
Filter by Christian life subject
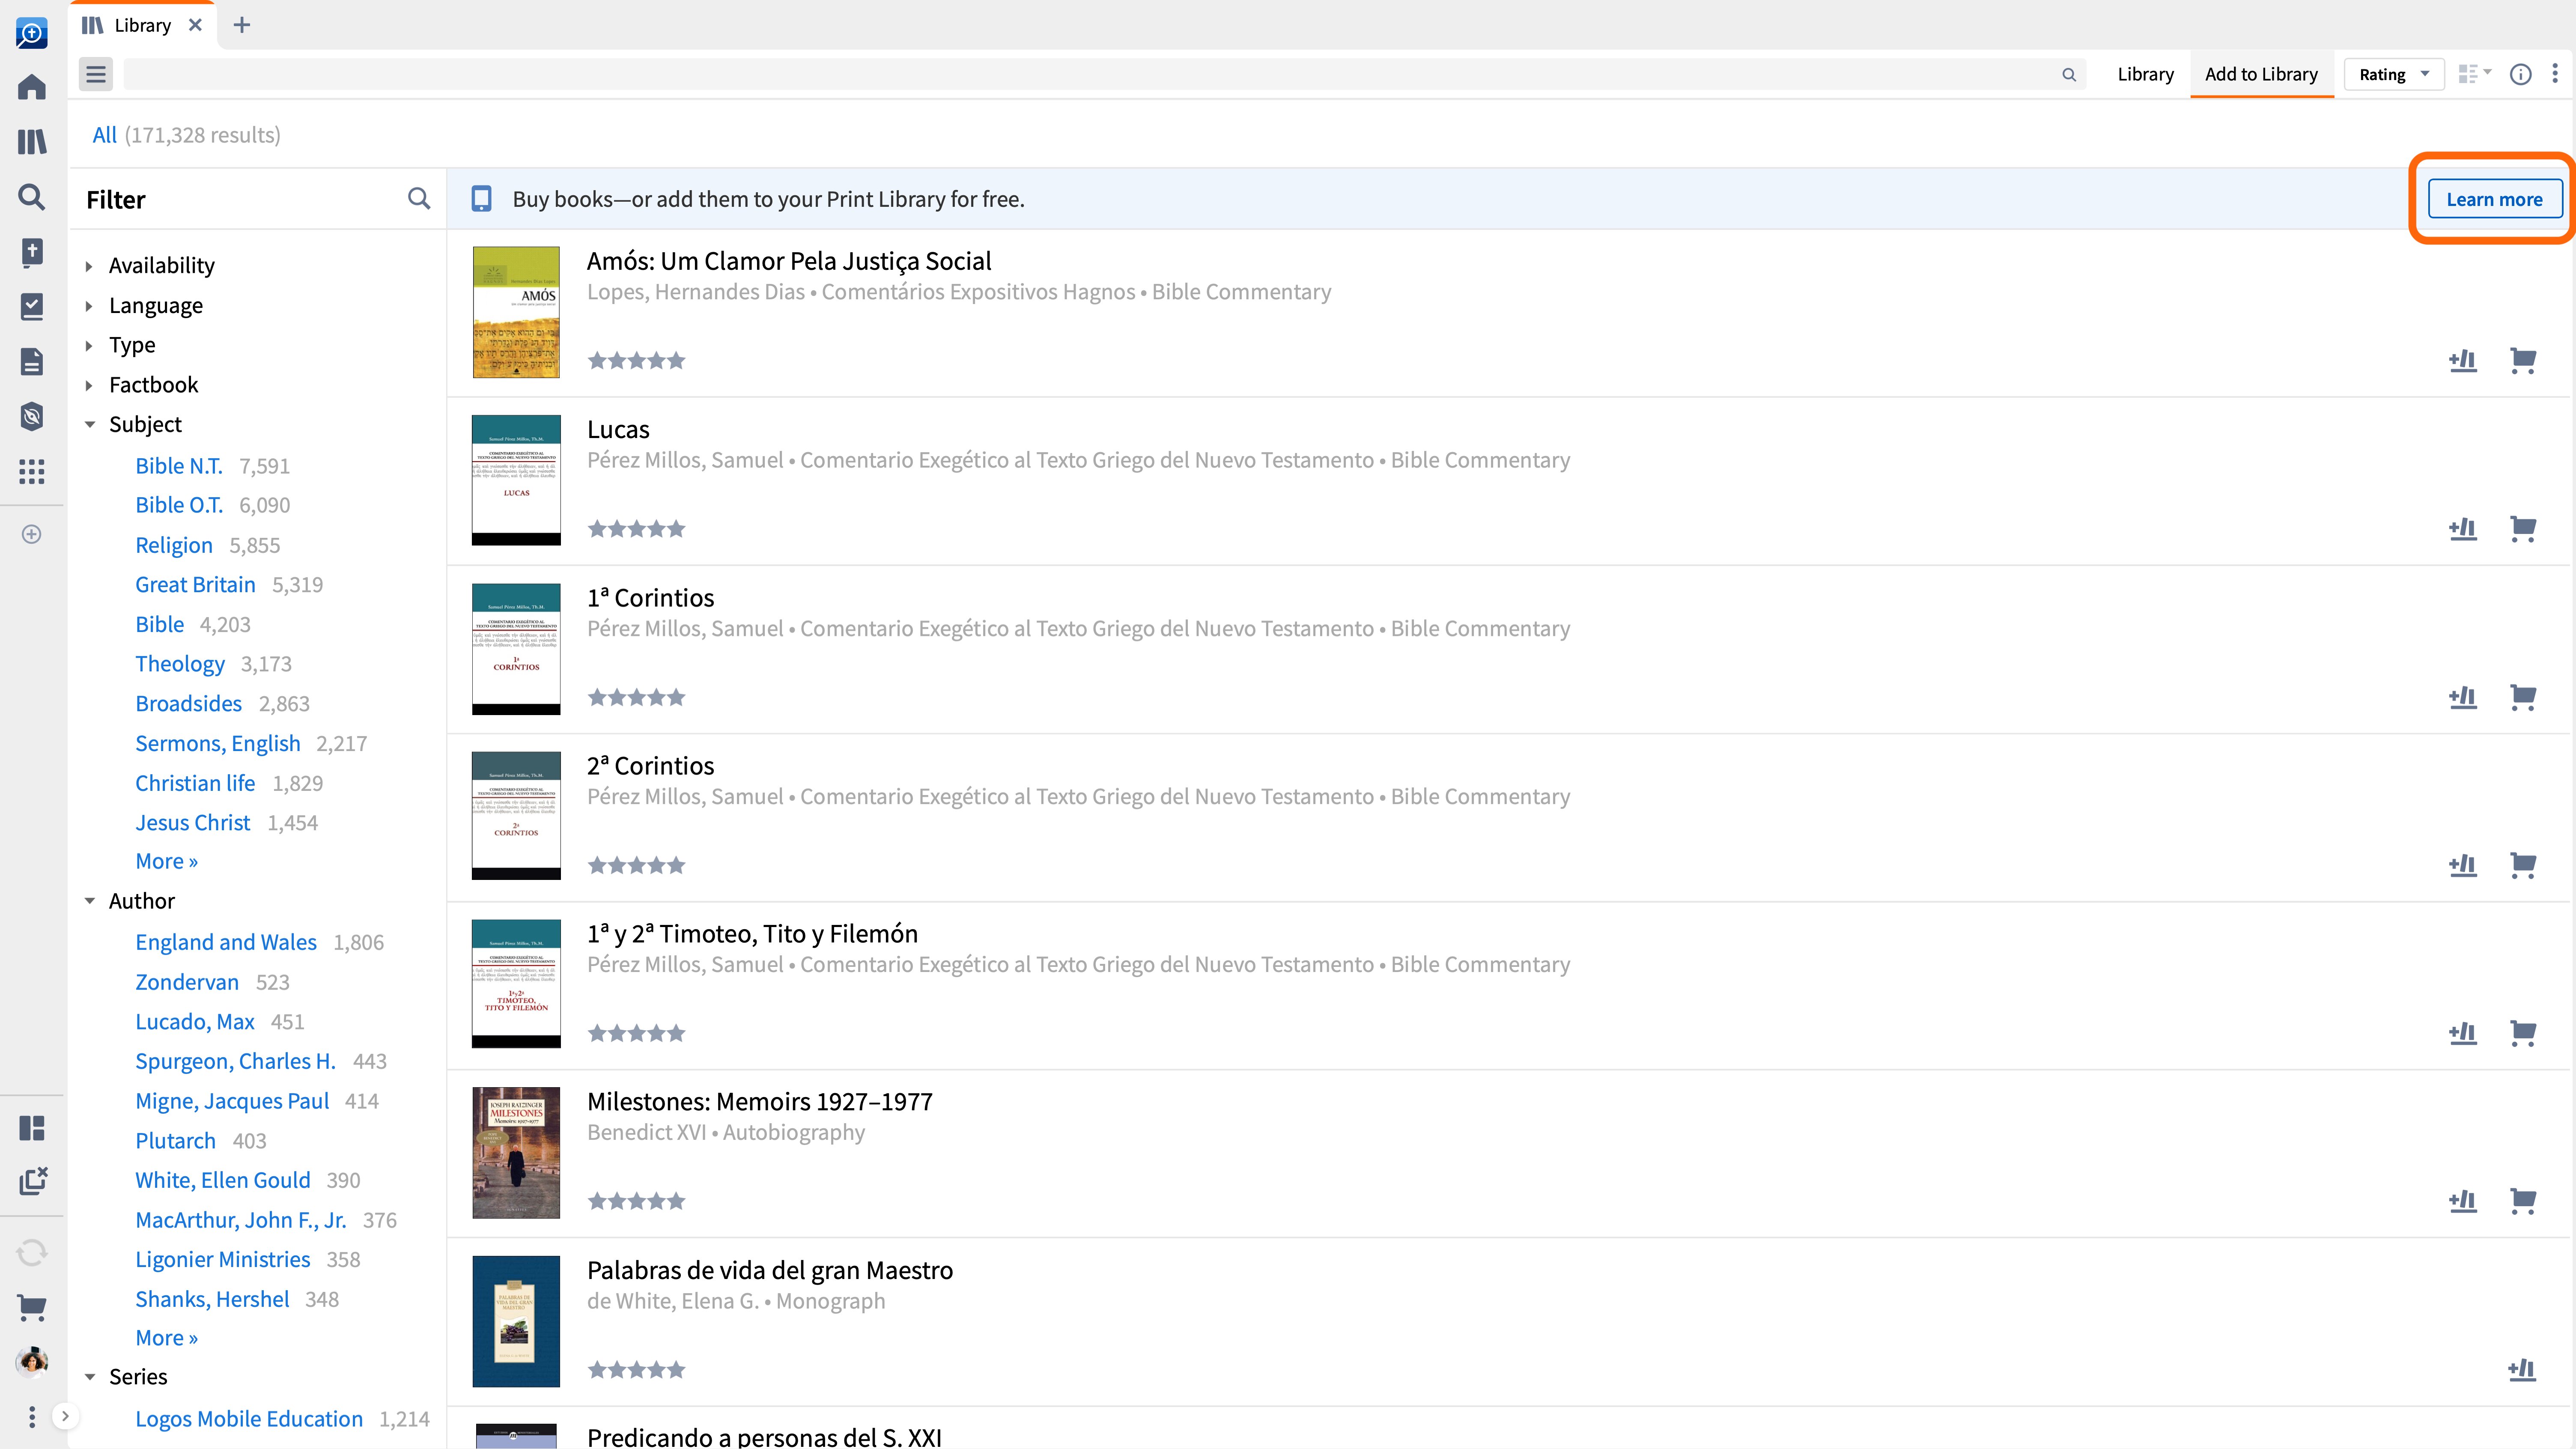click(195, 783)
